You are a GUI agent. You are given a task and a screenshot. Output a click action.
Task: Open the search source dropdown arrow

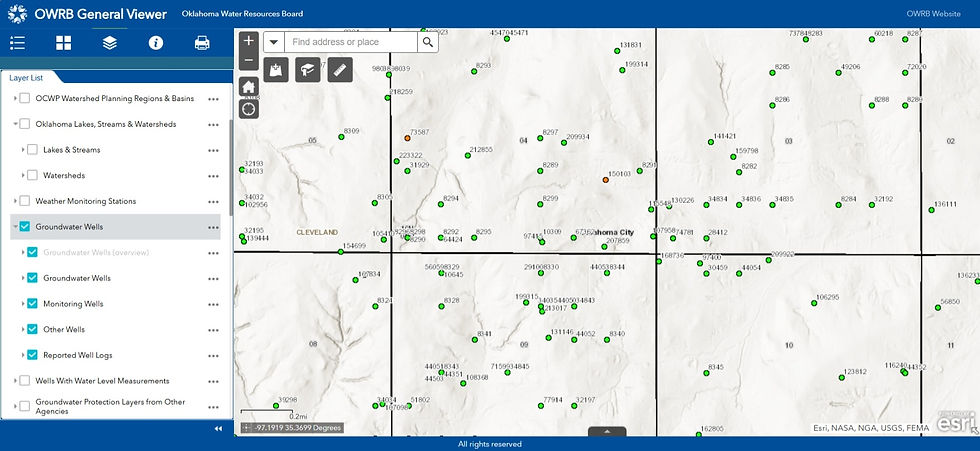(x=274, y=42)
